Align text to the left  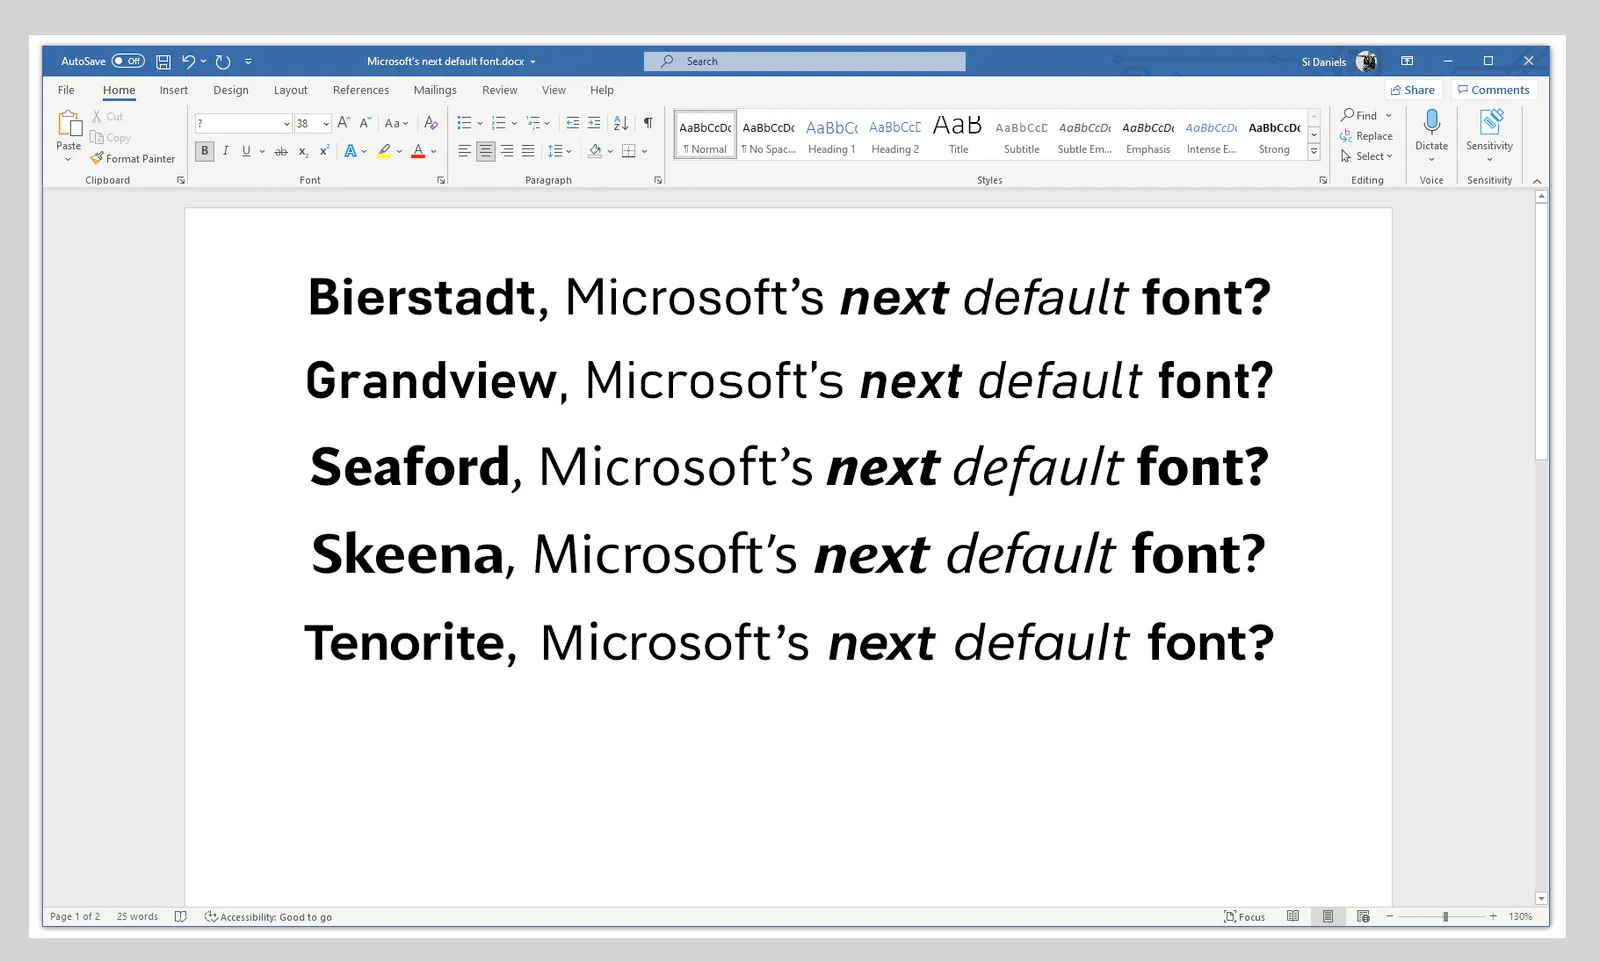tap(464, 151)
